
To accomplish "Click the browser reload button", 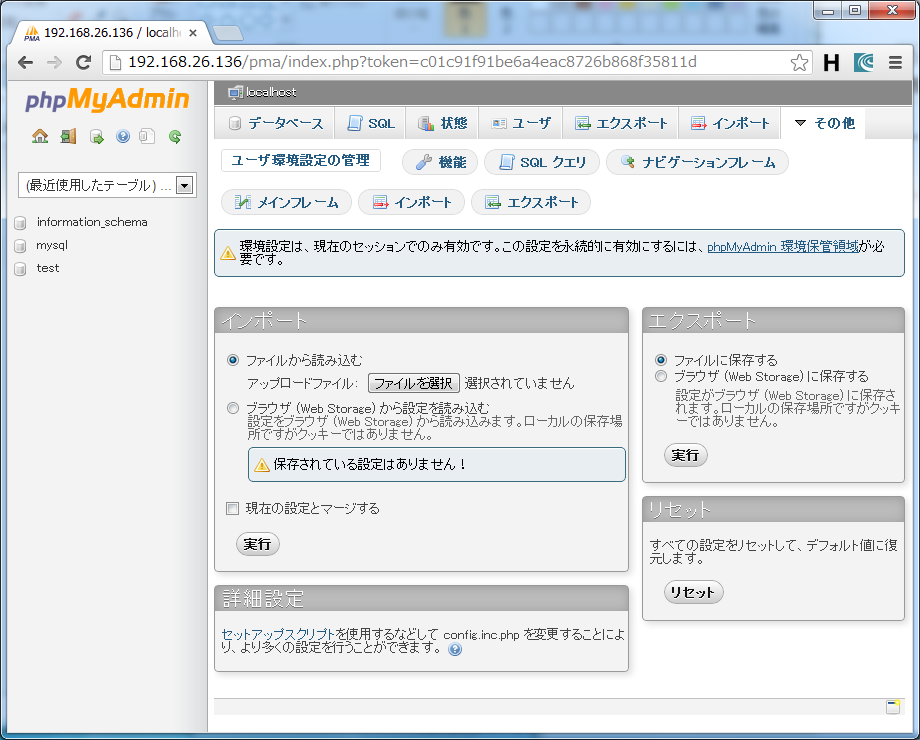I will tap(83, 62).
